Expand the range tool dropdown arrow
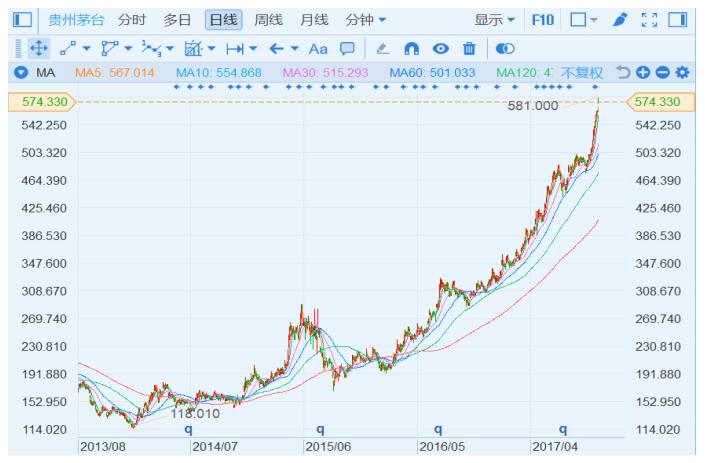705x463 pixels. [x=253, y=48]
